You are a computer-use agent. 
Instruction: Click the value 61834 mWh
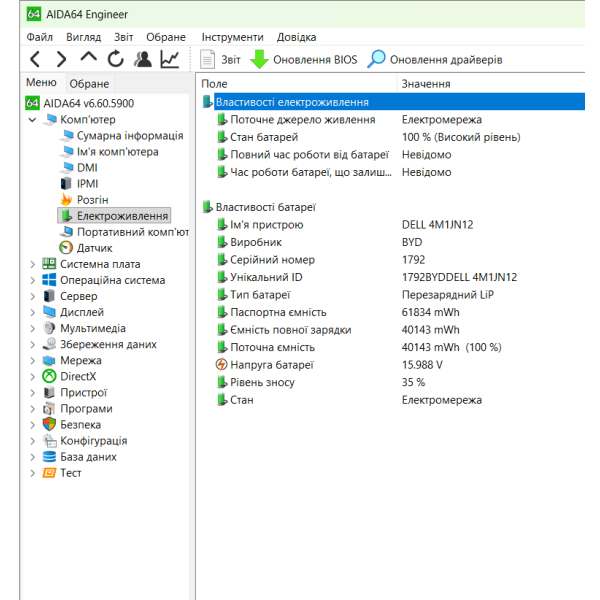430,312
